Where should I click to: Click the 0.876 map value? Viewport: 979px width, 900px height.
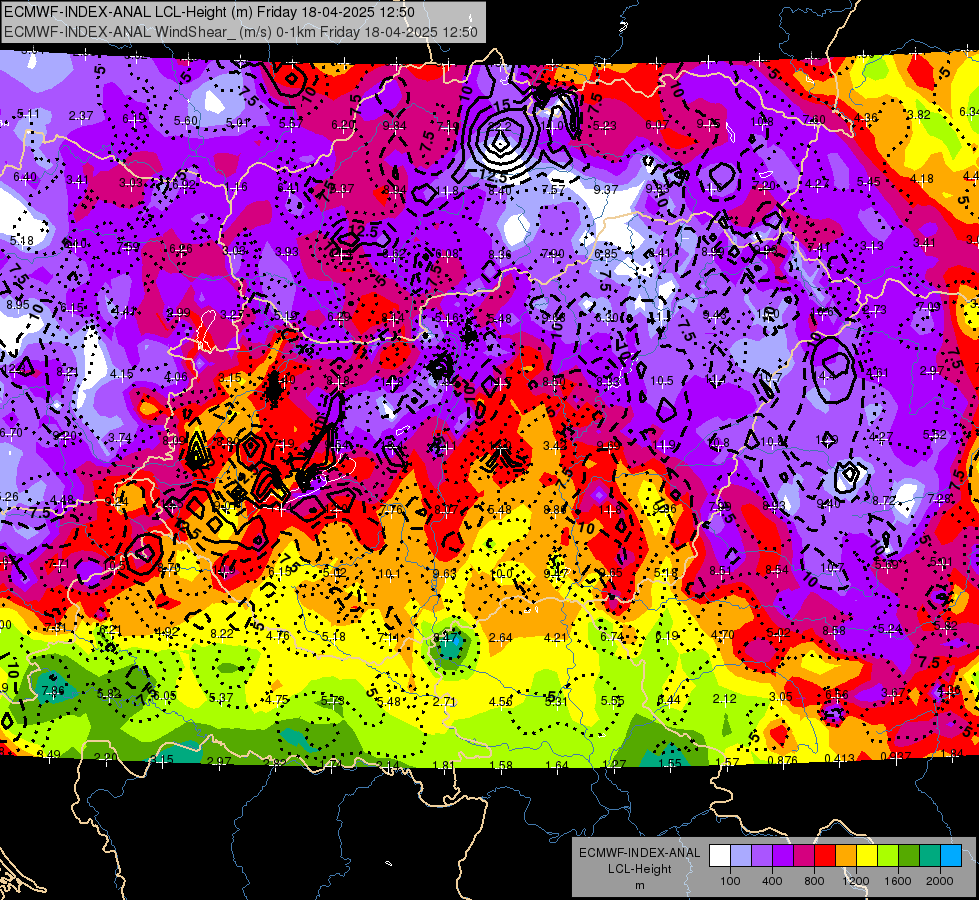[x=782, y=760]
